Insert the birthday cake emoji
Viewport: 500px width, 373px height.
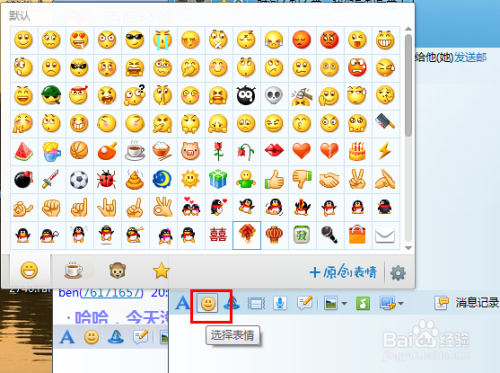coord(357,151)
